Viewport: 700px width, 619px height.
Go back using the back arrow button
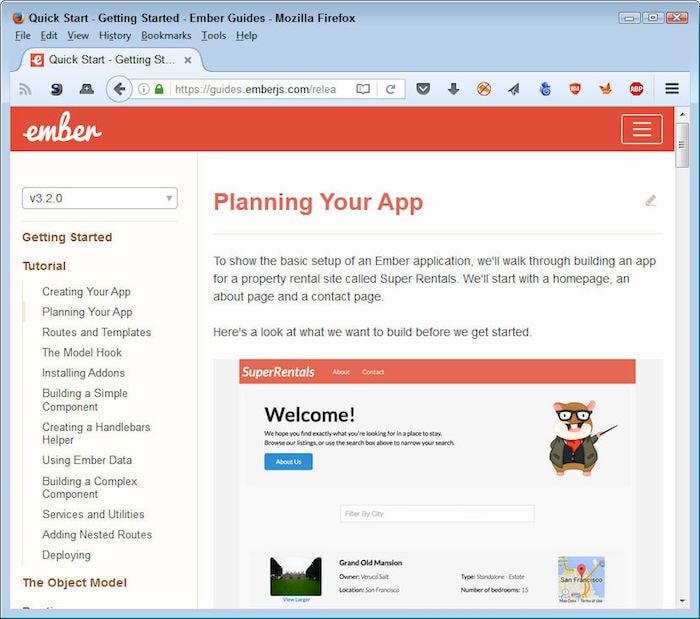[119, 89]
